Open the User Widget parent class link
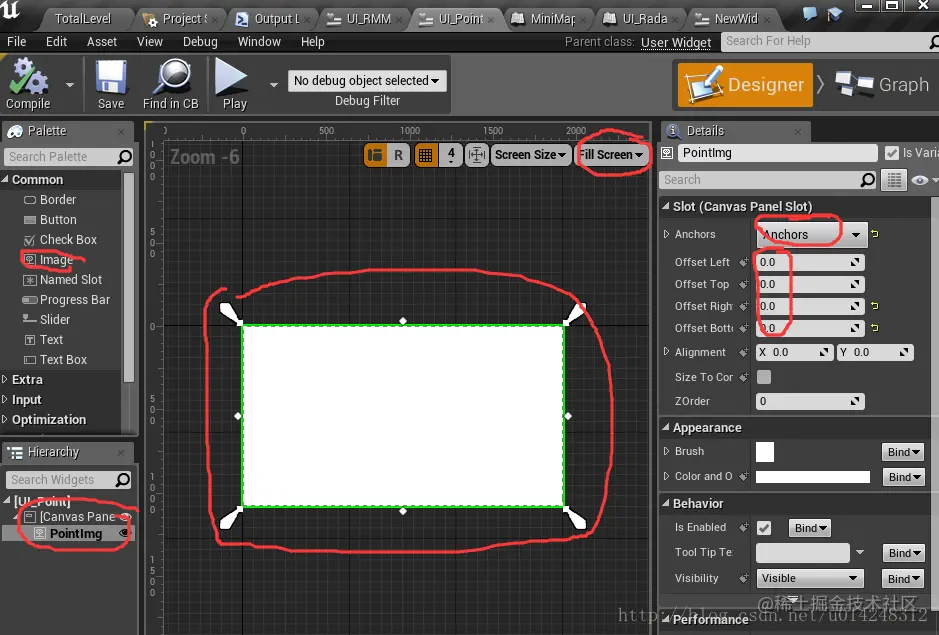This screenshot has height=635, width=939. (x=676, y=43)
